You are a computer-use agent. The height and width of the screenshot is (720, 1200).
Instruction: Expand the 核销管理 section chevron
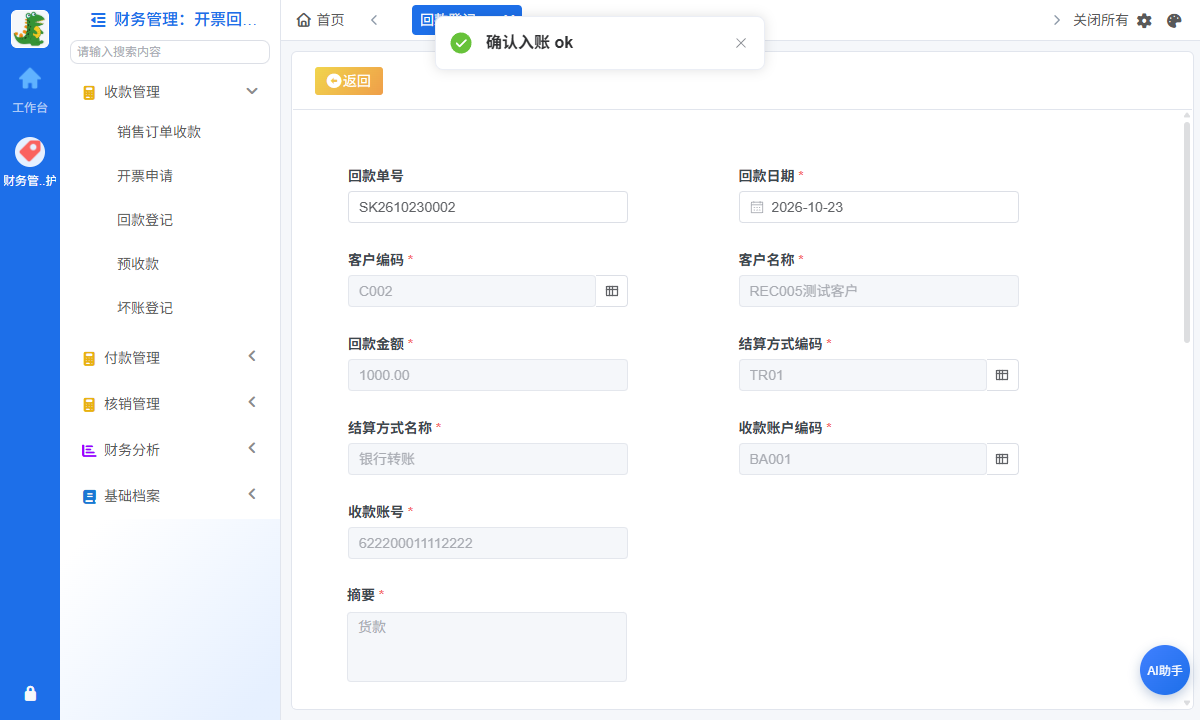(x=252, y=402)
